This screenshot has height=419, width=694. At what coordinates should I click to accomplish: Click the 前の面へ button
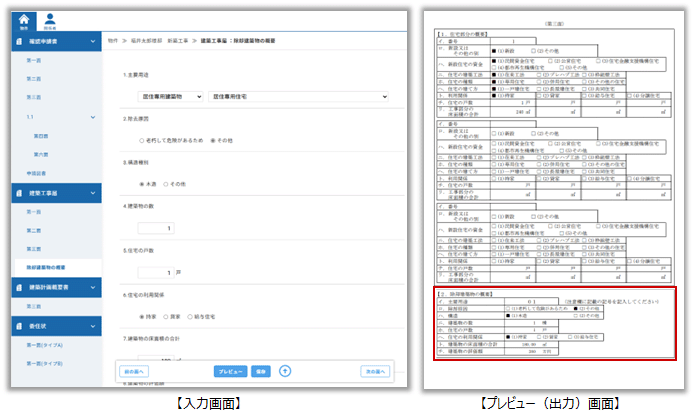134,372
